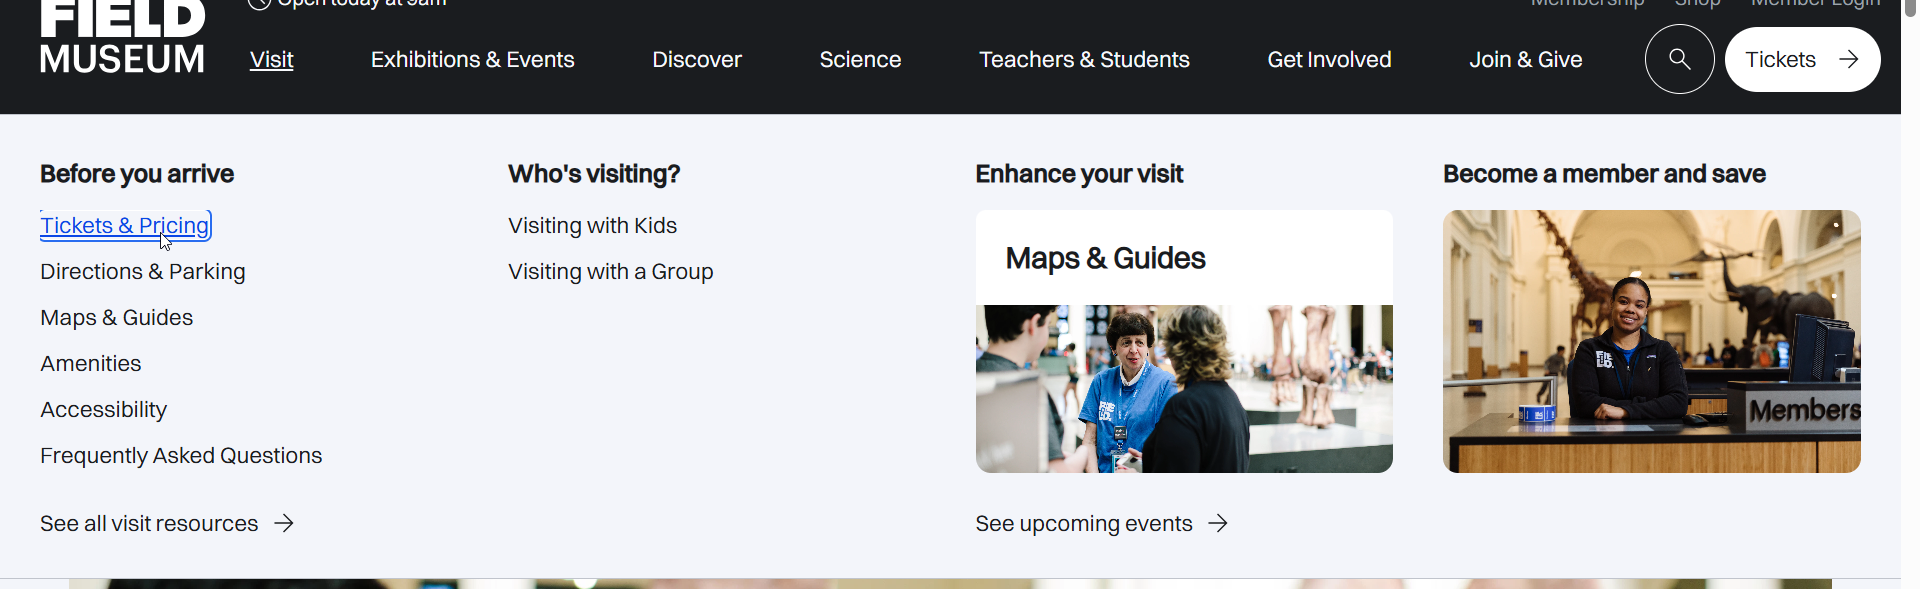Open Frequently Asked Questions
Image resolution: width=1920 pixels, height=589 pixels.
181,456
